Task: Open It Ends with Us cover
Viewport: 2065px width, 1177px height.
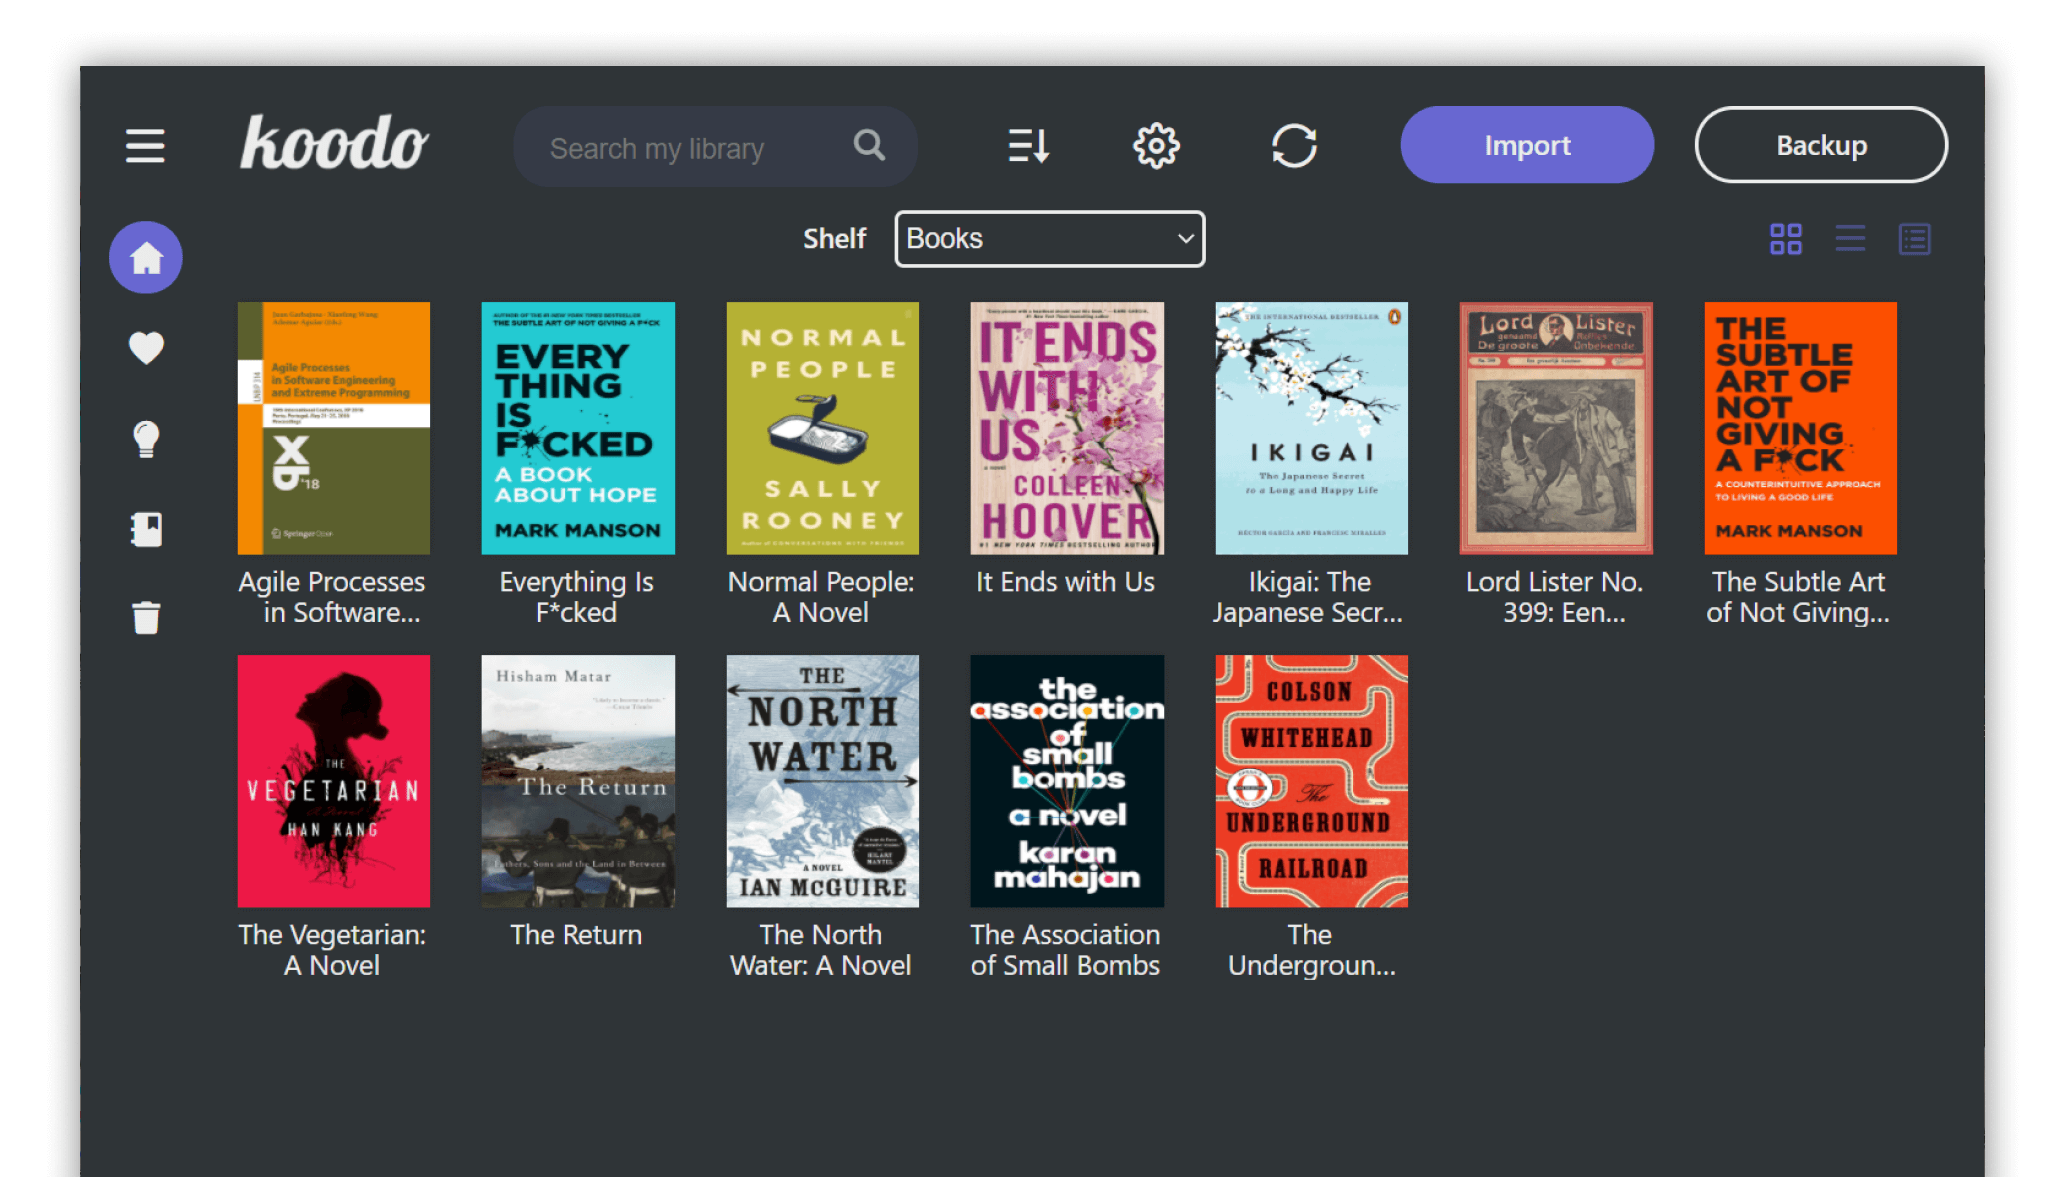Action: (1067, 428)
